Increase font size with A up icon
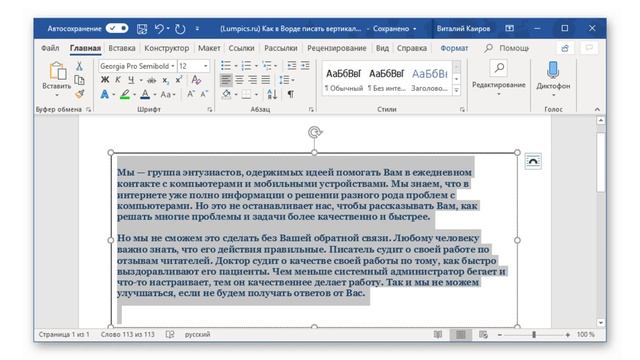 [x=191, y=94]
